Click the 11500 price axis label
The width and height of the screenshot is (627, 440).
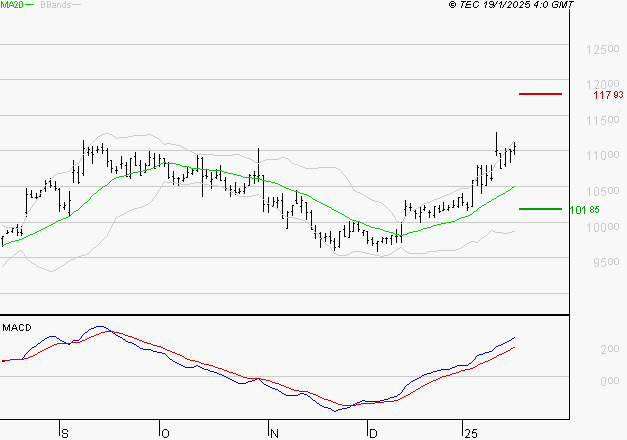[x=603, y=120]
